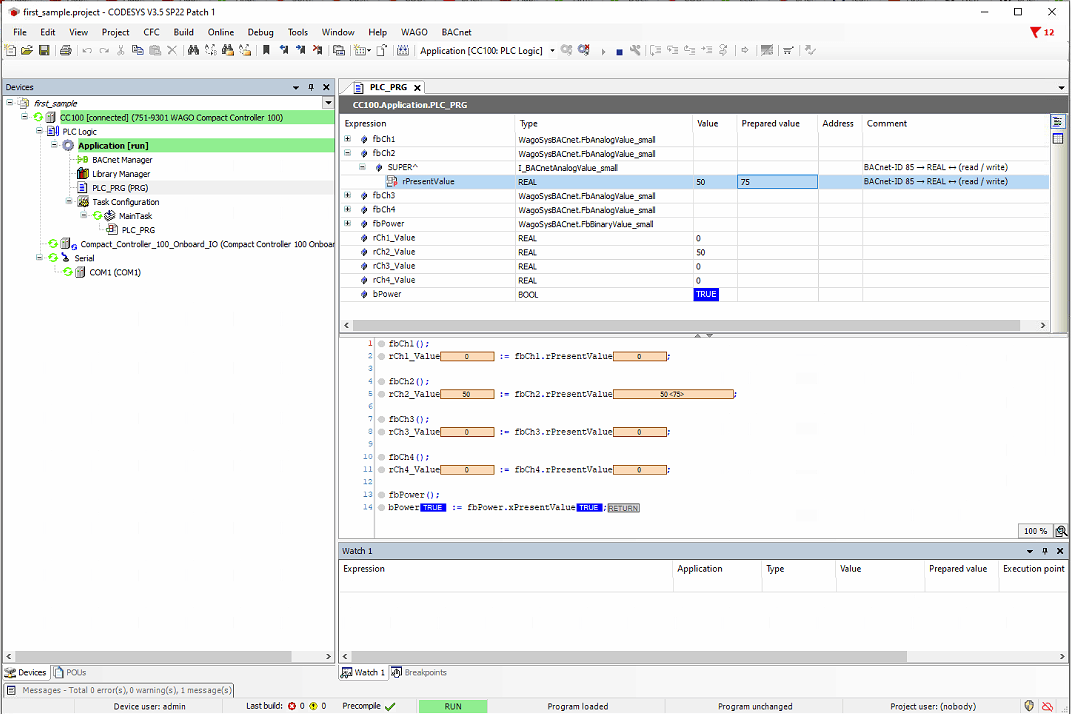
Task: Click the Replace icon next to Find
Action: (210, 51)
